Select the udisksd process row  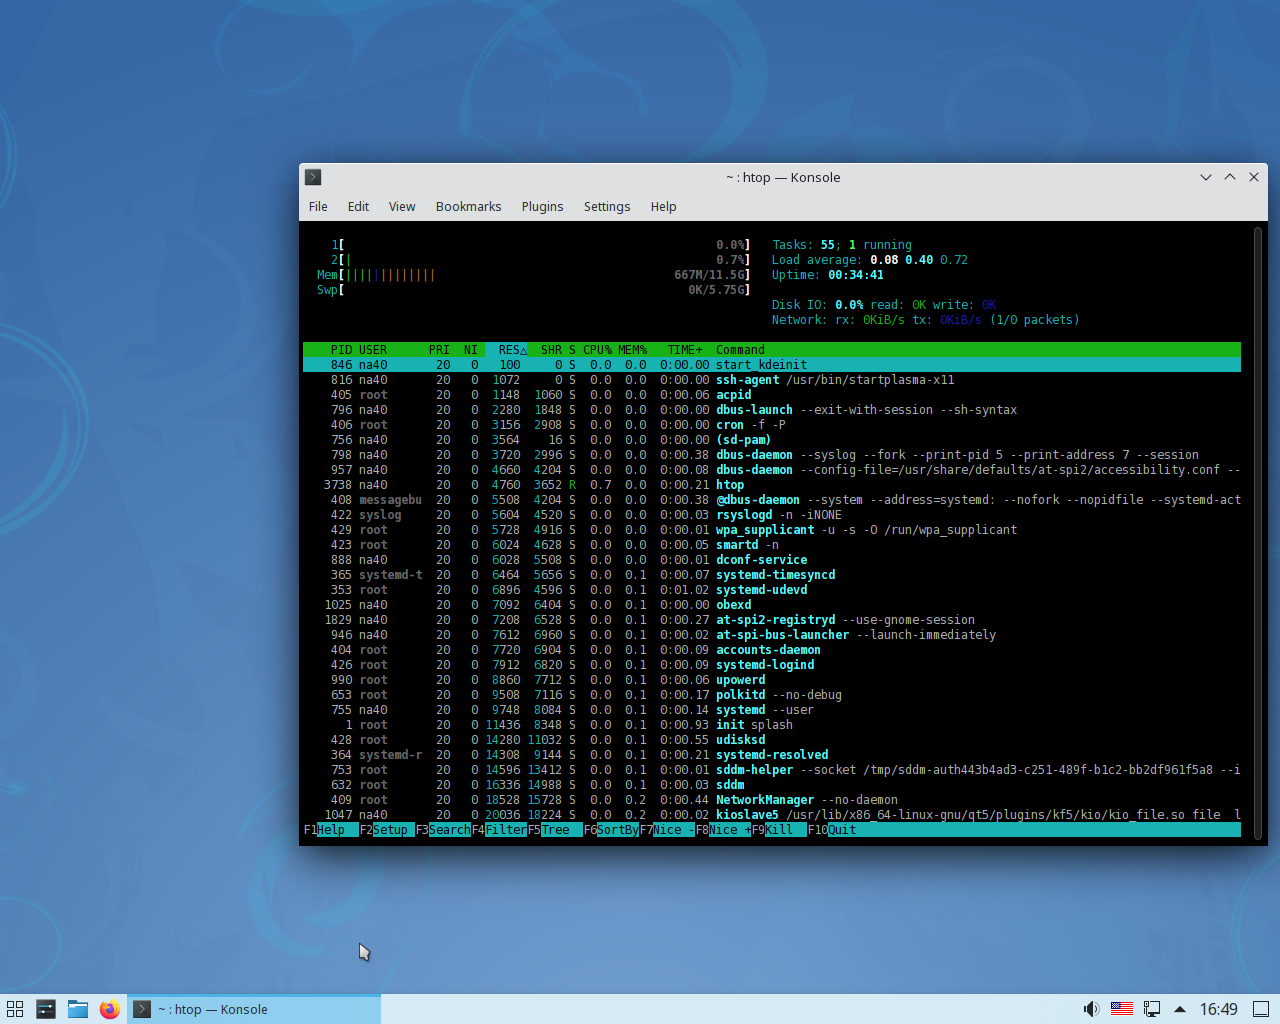[772, 740]
